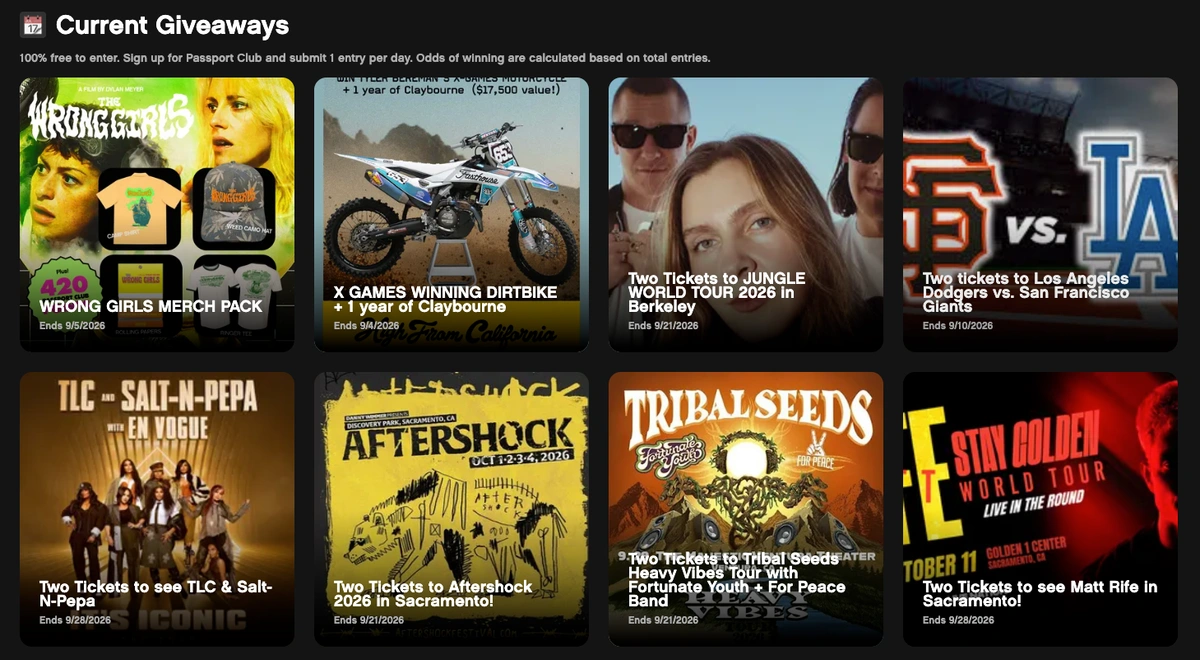The image size is (1200, 660).
Task: Open the Dodgers vs. Giants tickets card
Action: 1040,215
